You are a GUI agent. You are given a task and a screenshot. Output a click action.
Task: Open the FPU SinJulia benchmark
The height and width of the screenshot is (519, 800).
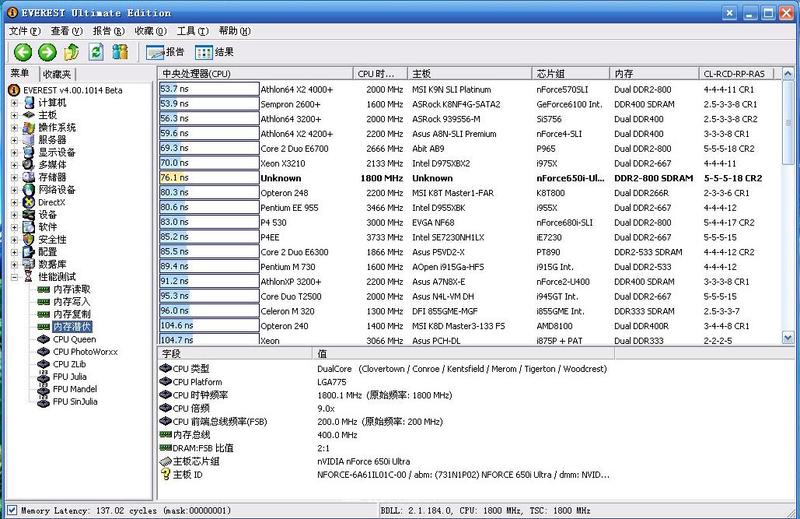(75, 402)
